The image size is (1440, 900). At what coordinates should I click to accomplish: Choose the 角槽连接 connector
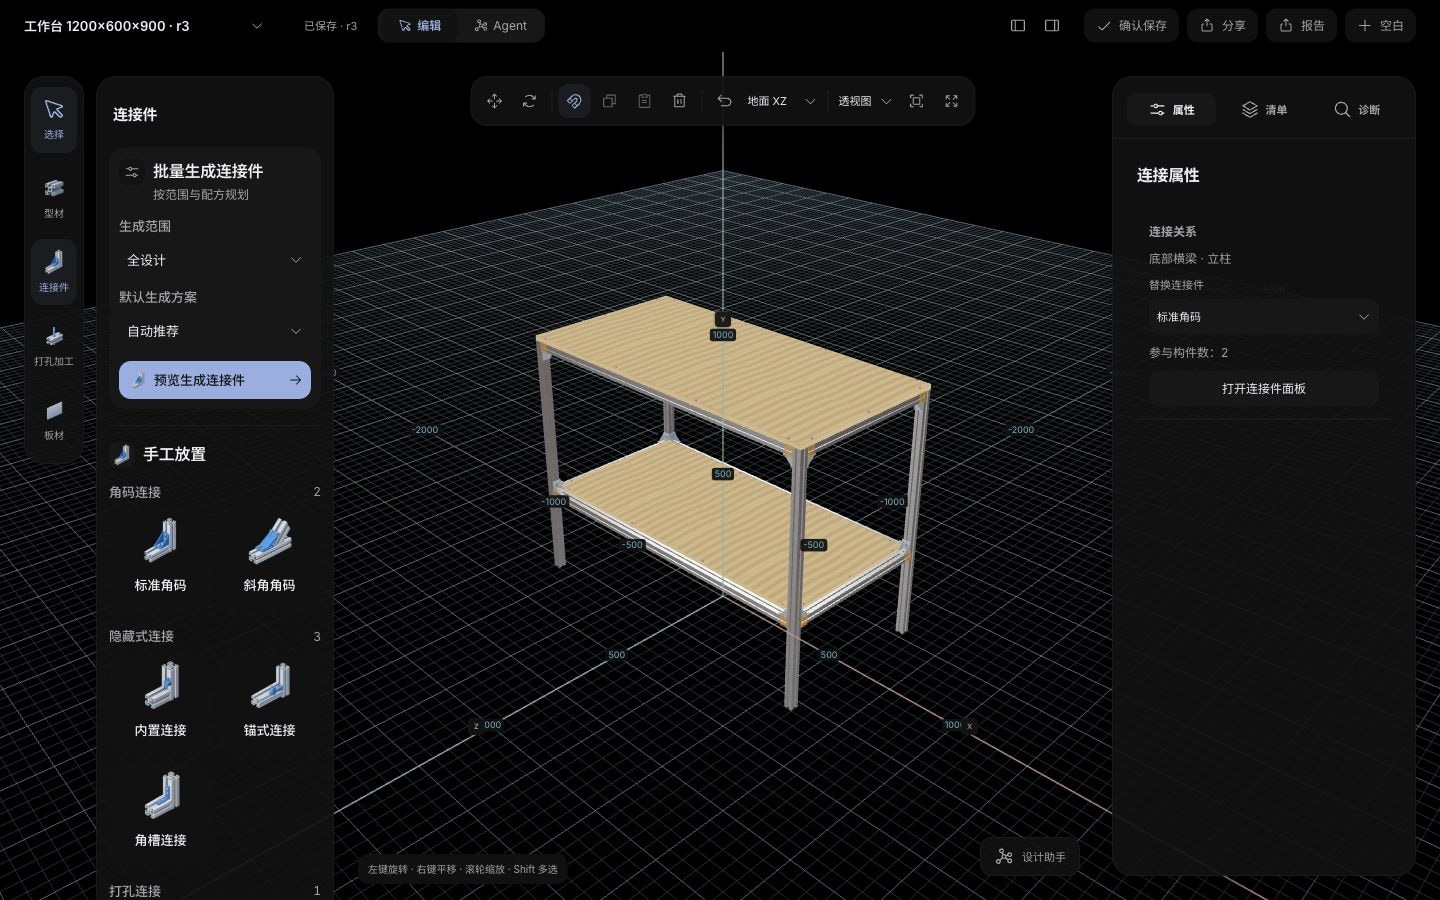pos(160,808)
